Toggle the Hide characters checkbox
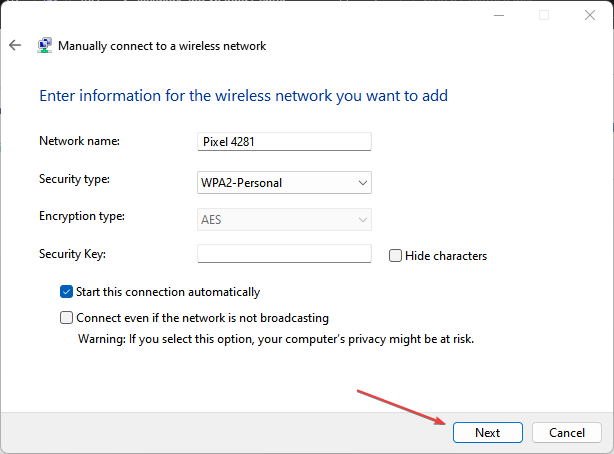The width and height of the screenshot is (614, 454). pyautogui.click(x=396, y=256)
